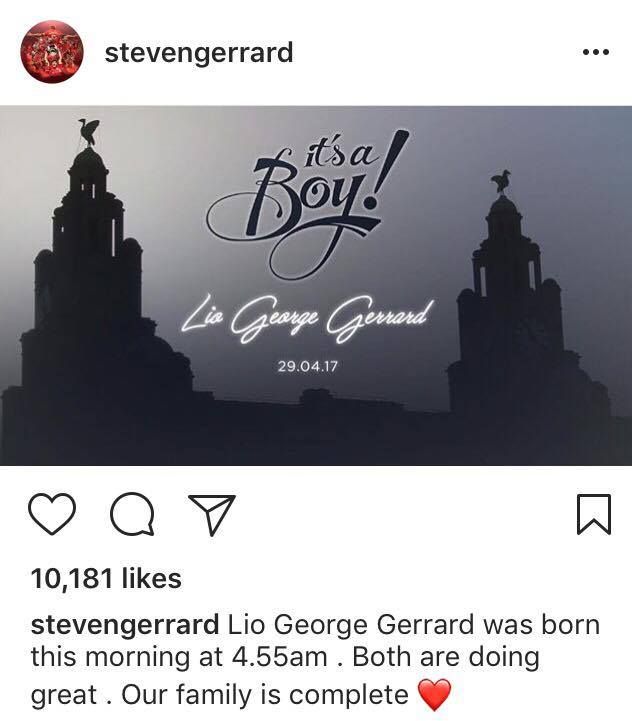Open comments via the speech bubble icon
The image size is (632, 721).
(x=132, y=514)
